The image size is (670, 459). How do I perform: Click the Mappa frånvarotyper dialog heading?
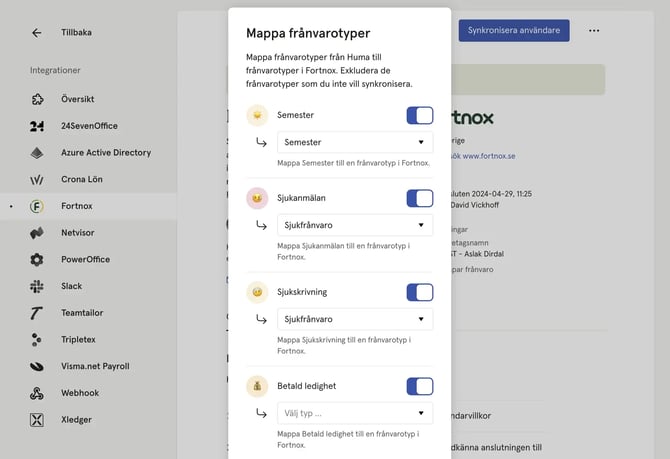[308, 33]
